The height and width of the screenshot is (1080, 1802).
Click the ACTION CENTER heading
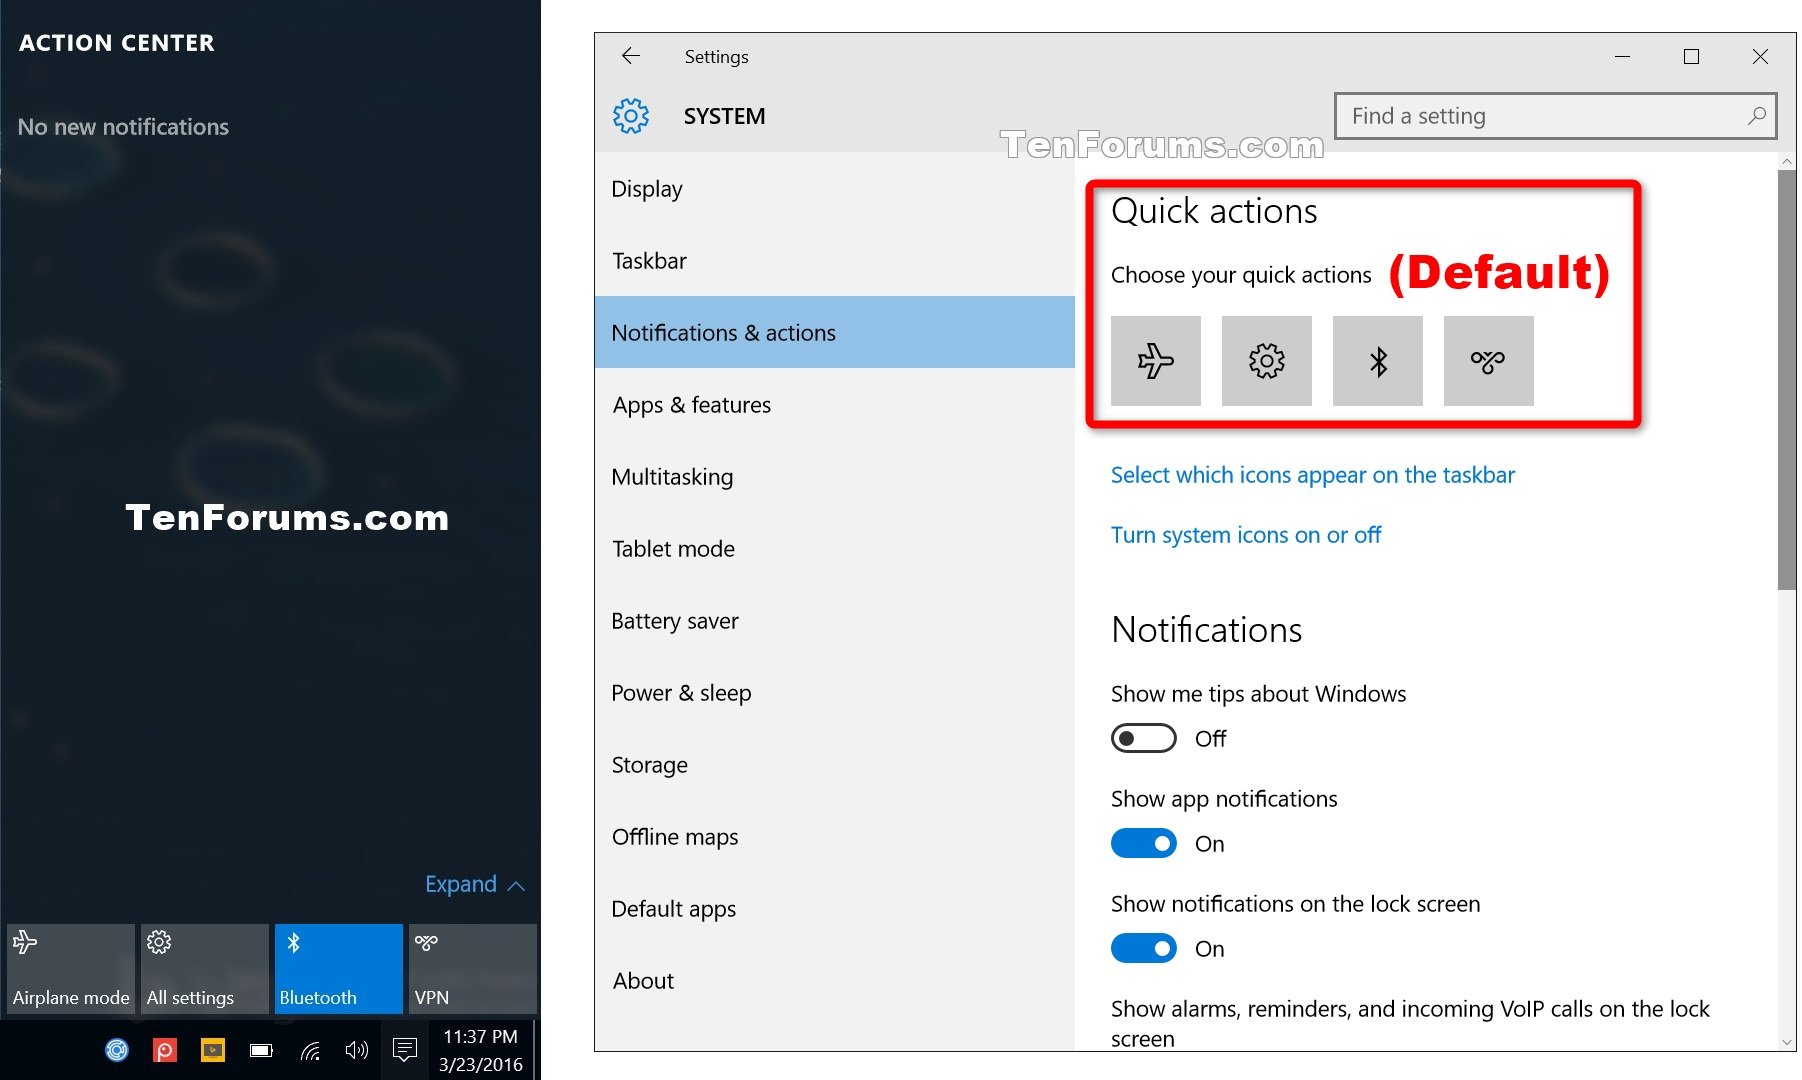pos(117,43)
